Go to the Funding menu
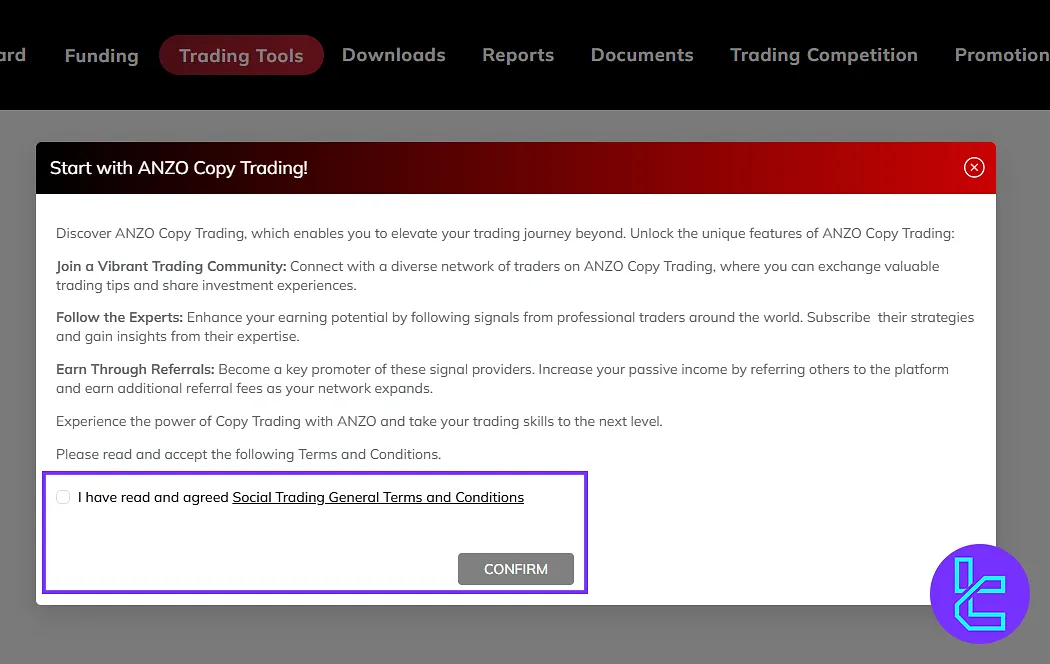The width and height of the screenshot is (1050, 664). point(101,56)
